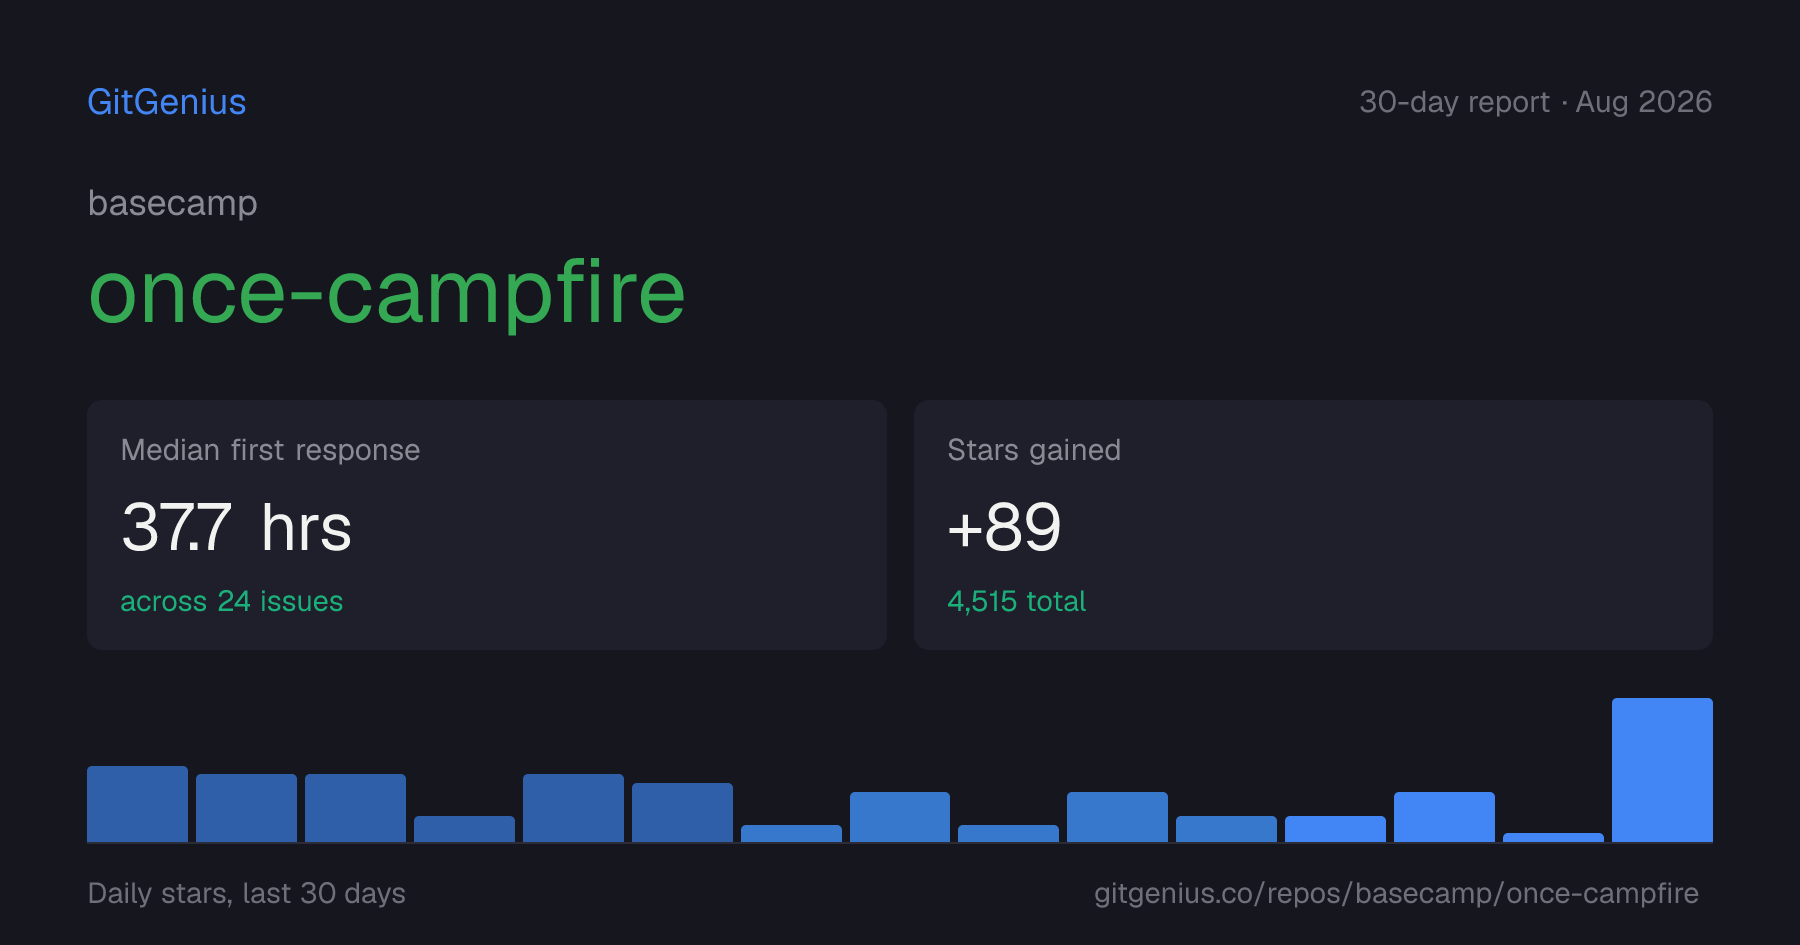The width and height of the screenshot is (1800, 945).
Task: Click the second bar in the stars chart
Action: 246,808
